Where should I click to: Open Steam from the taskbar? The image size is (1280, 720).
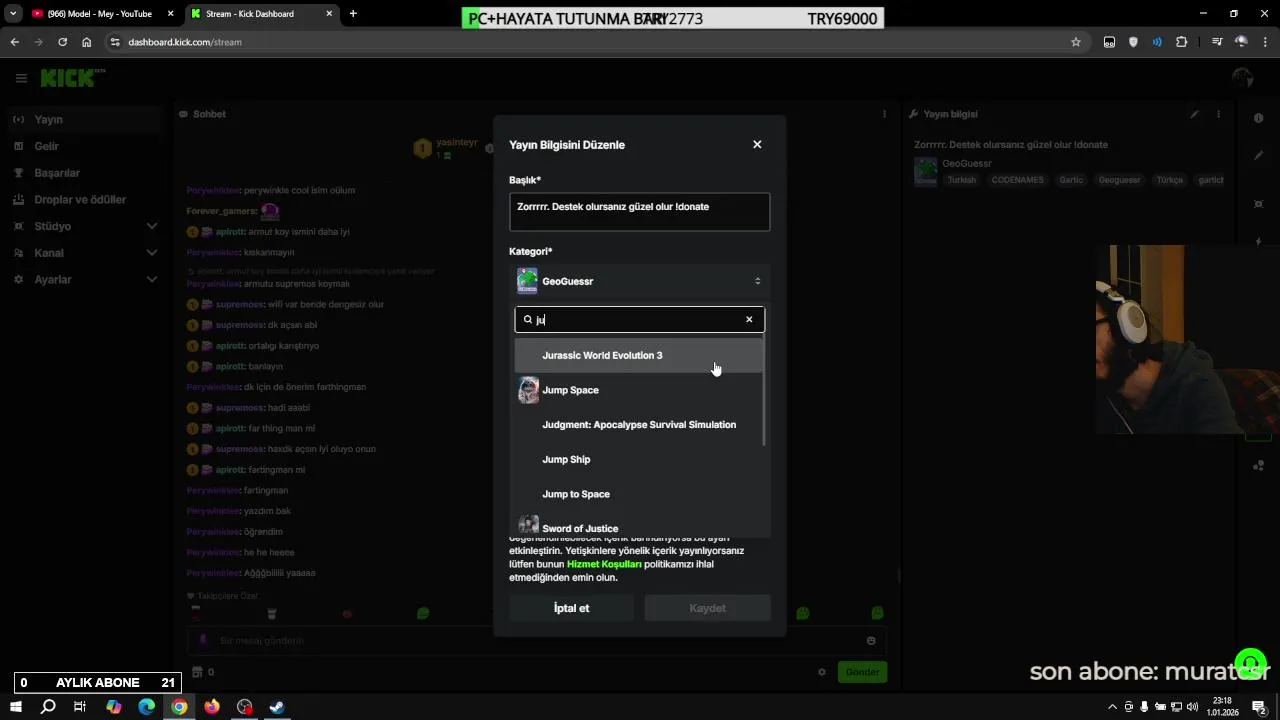tap(277, 707)
